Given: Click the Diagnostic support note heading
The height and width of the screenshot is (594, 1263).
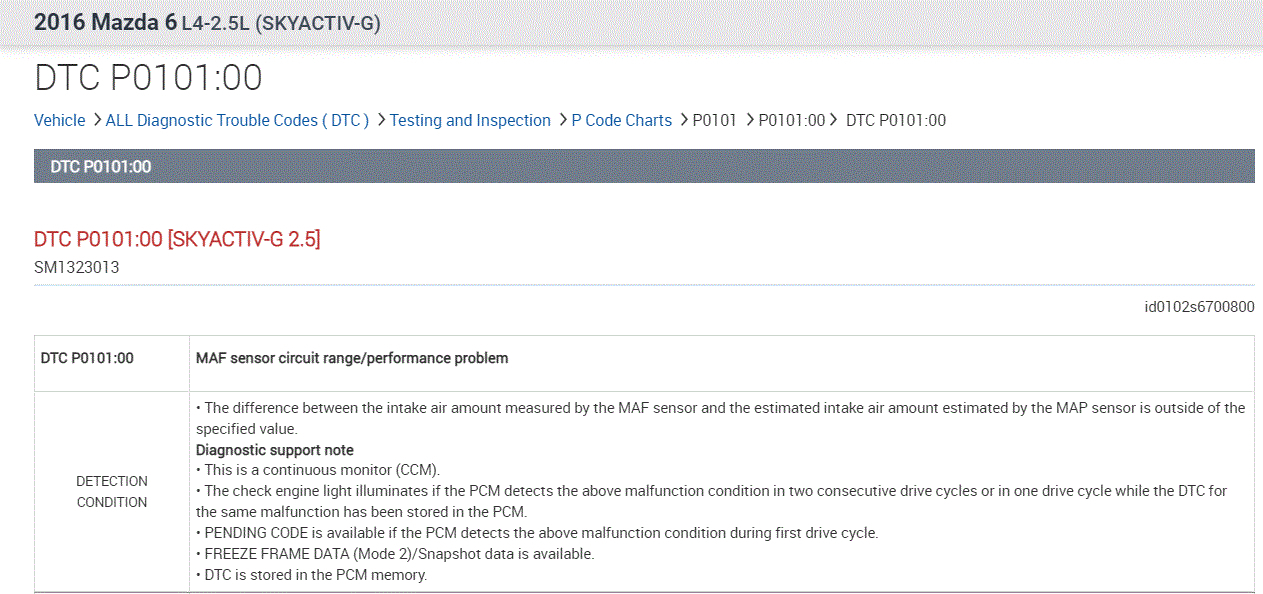Looking at the screenshot, I should 274,450.
